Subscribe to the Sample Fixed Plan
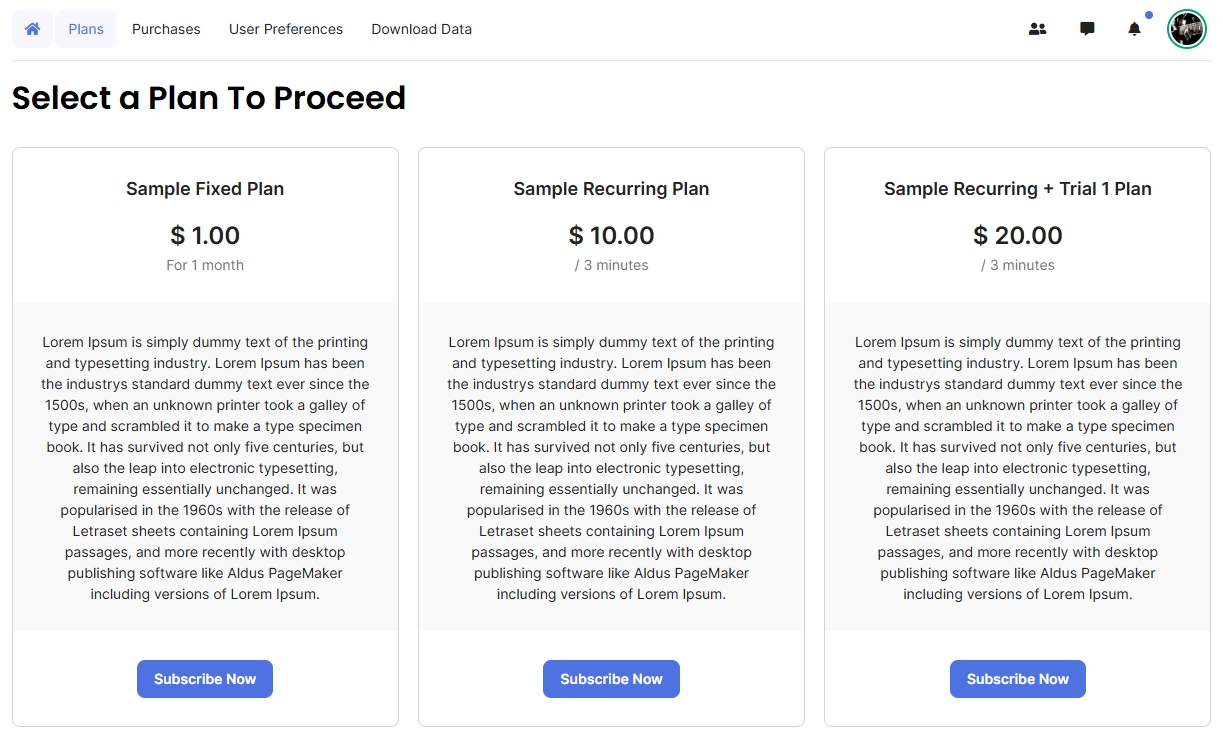This screenshot has width=1223, height=740. (205, 679)
